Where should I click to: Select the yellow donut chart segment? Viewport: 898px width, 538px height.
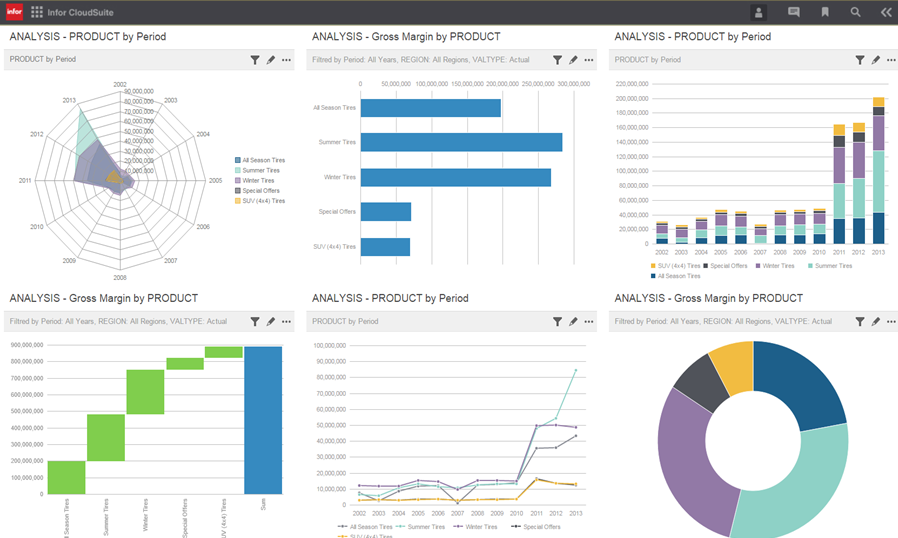[x=733, y=367]
